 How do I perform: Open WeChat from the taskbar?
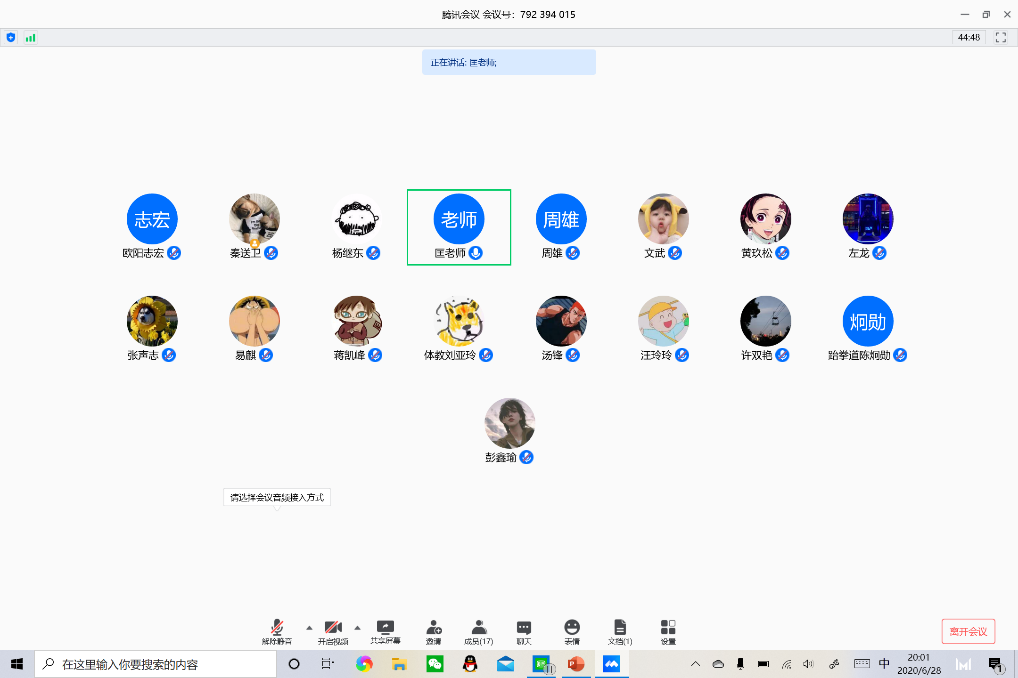click(434, 664)
